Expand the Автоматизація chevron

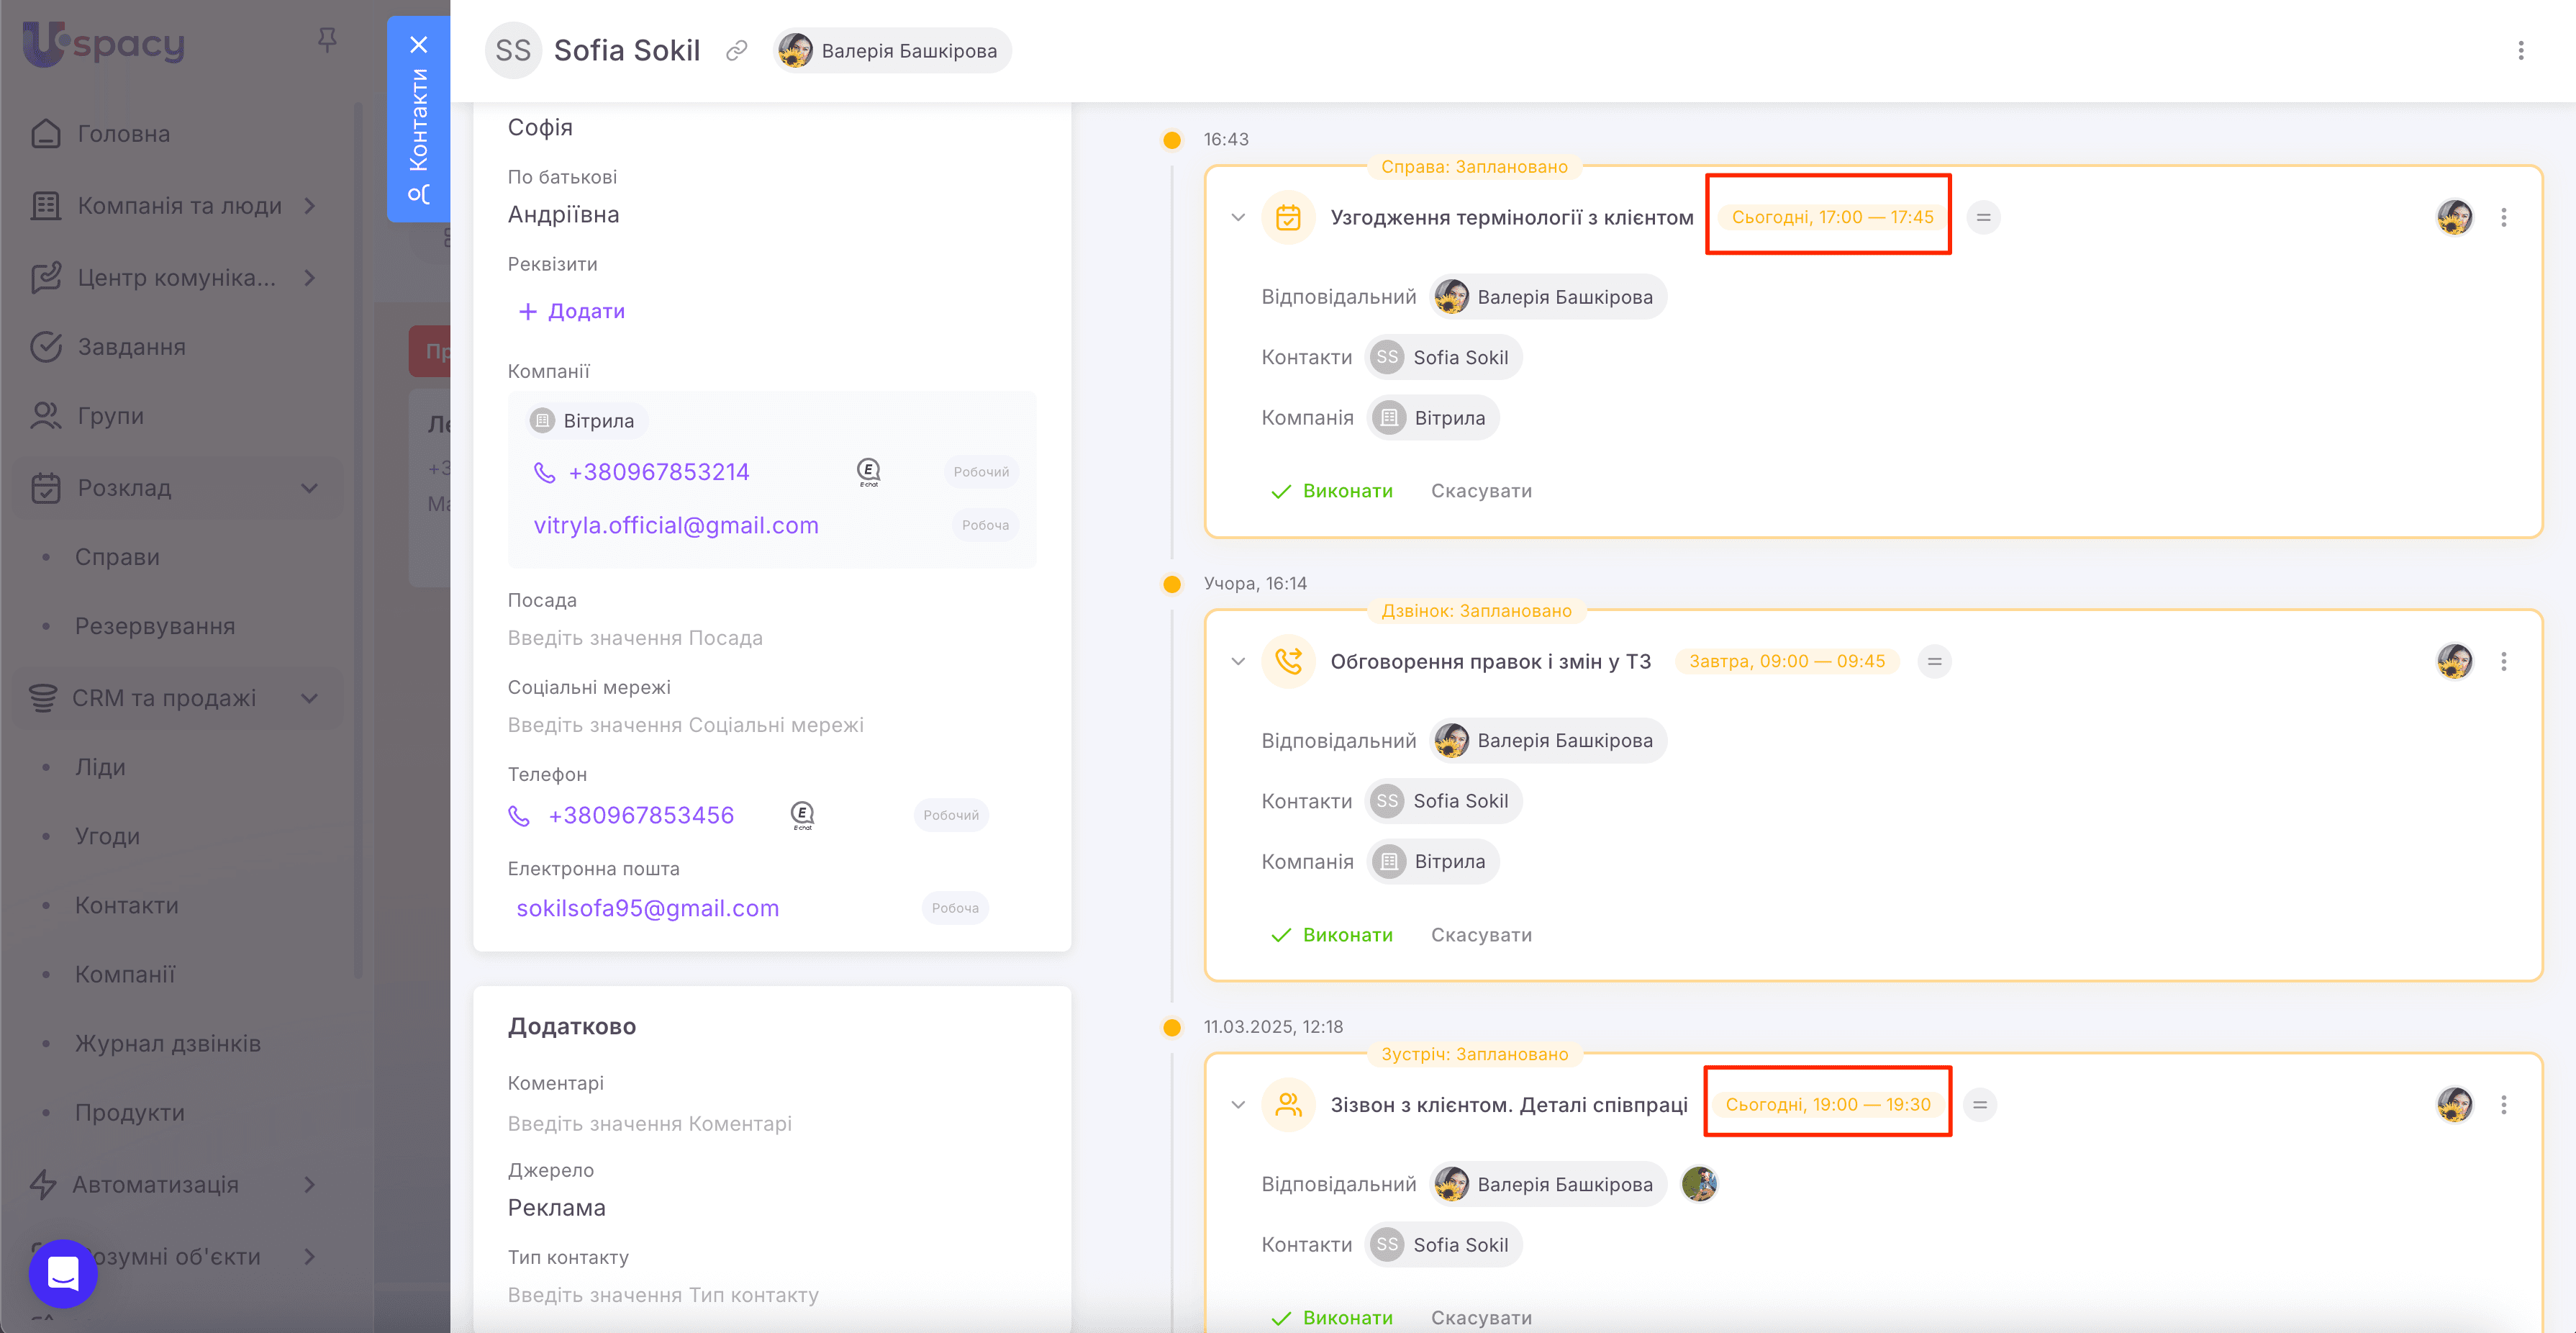[310, 1184]
